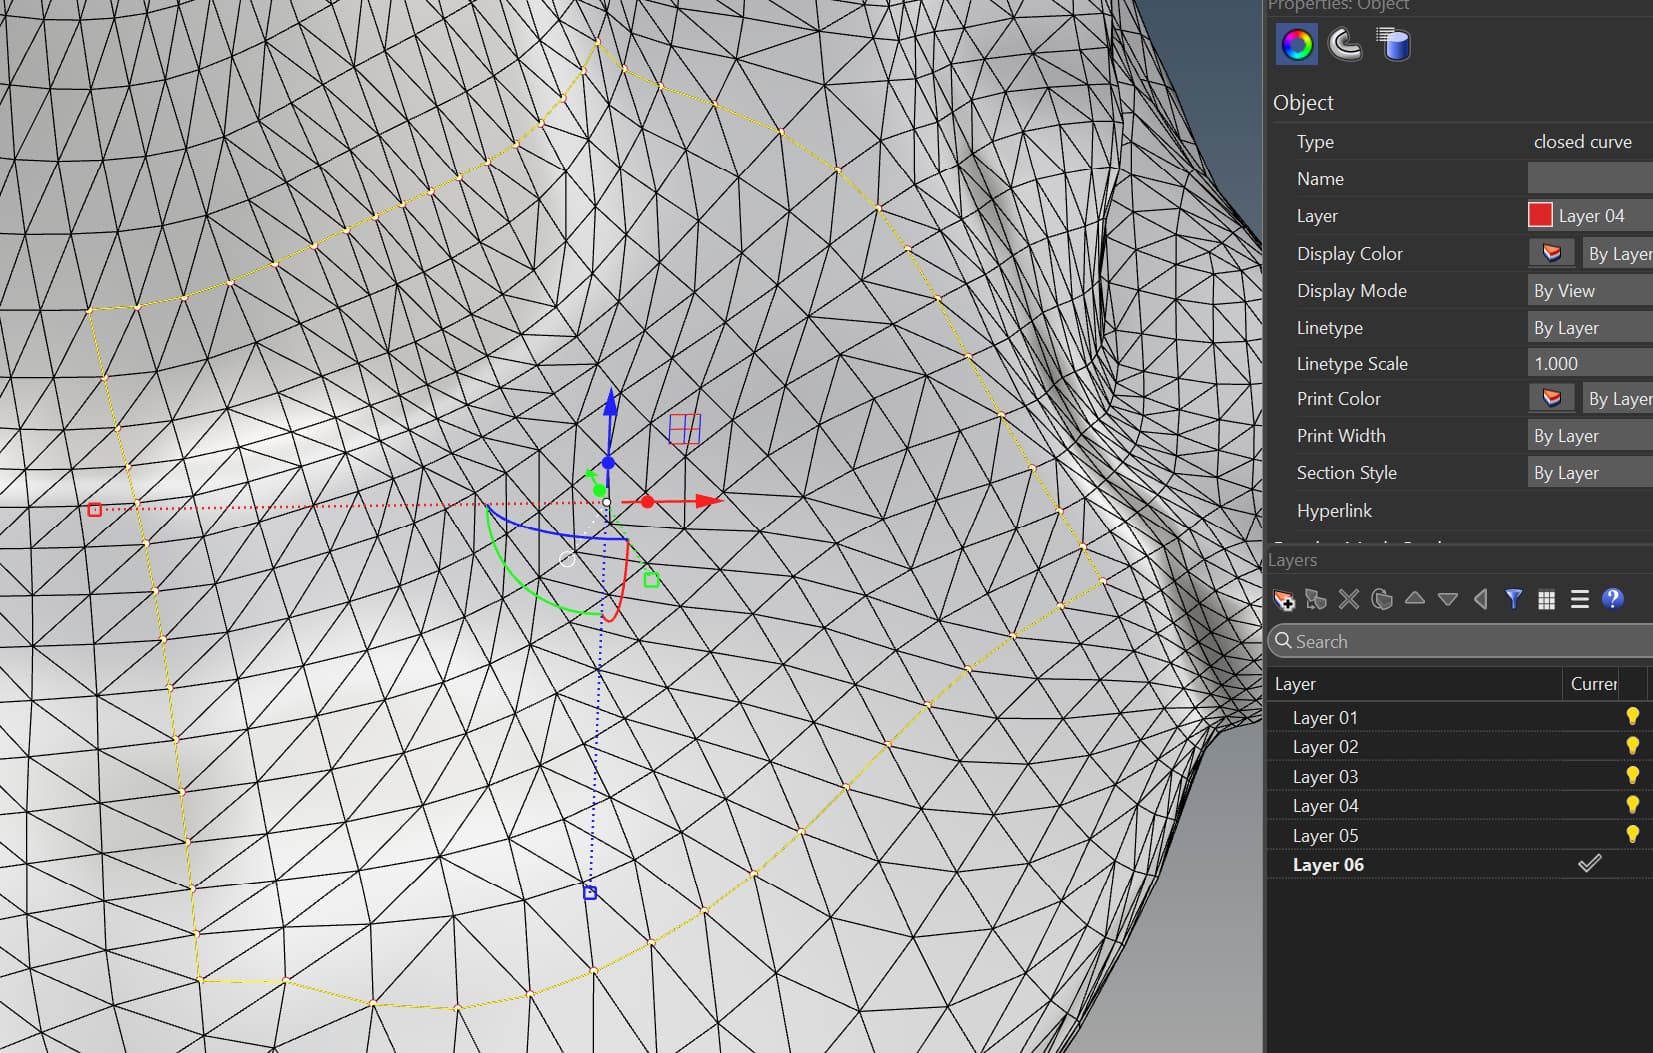1653x1053 pixels.
Task: Open the Object properties color wheel tab
Action: point(1296,45)
